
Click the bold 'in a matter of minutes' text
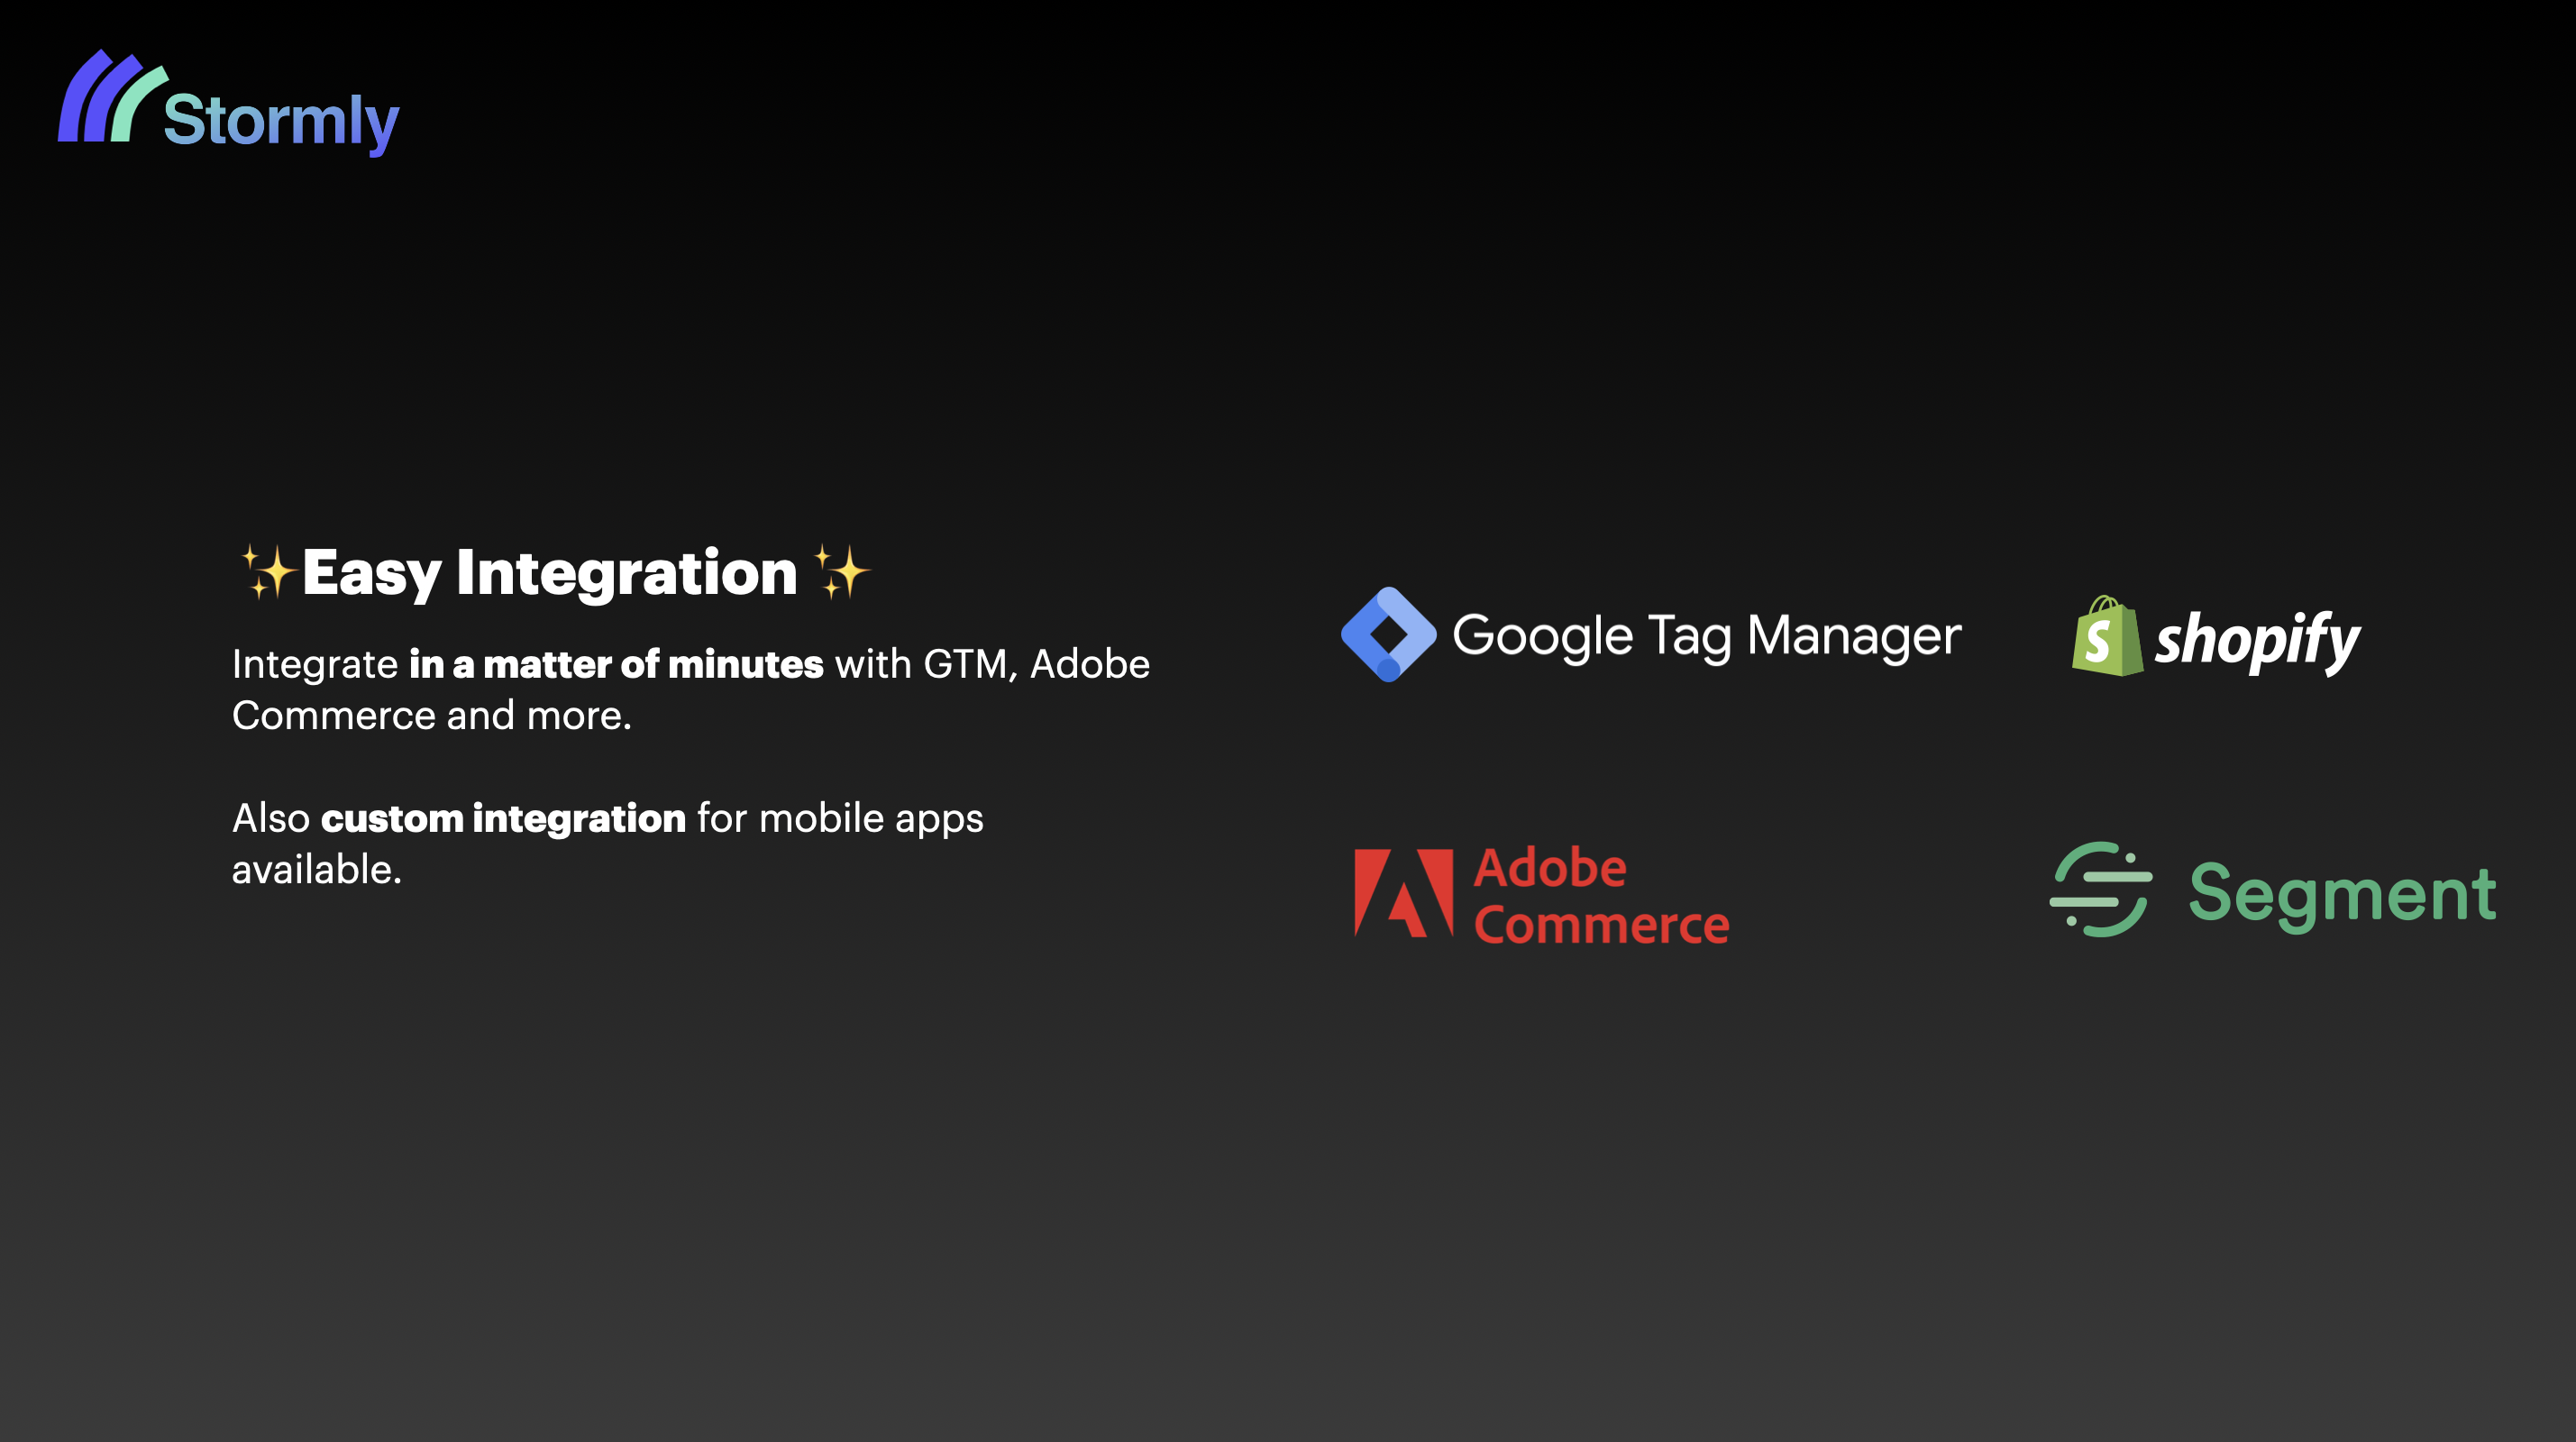point(616,664)
